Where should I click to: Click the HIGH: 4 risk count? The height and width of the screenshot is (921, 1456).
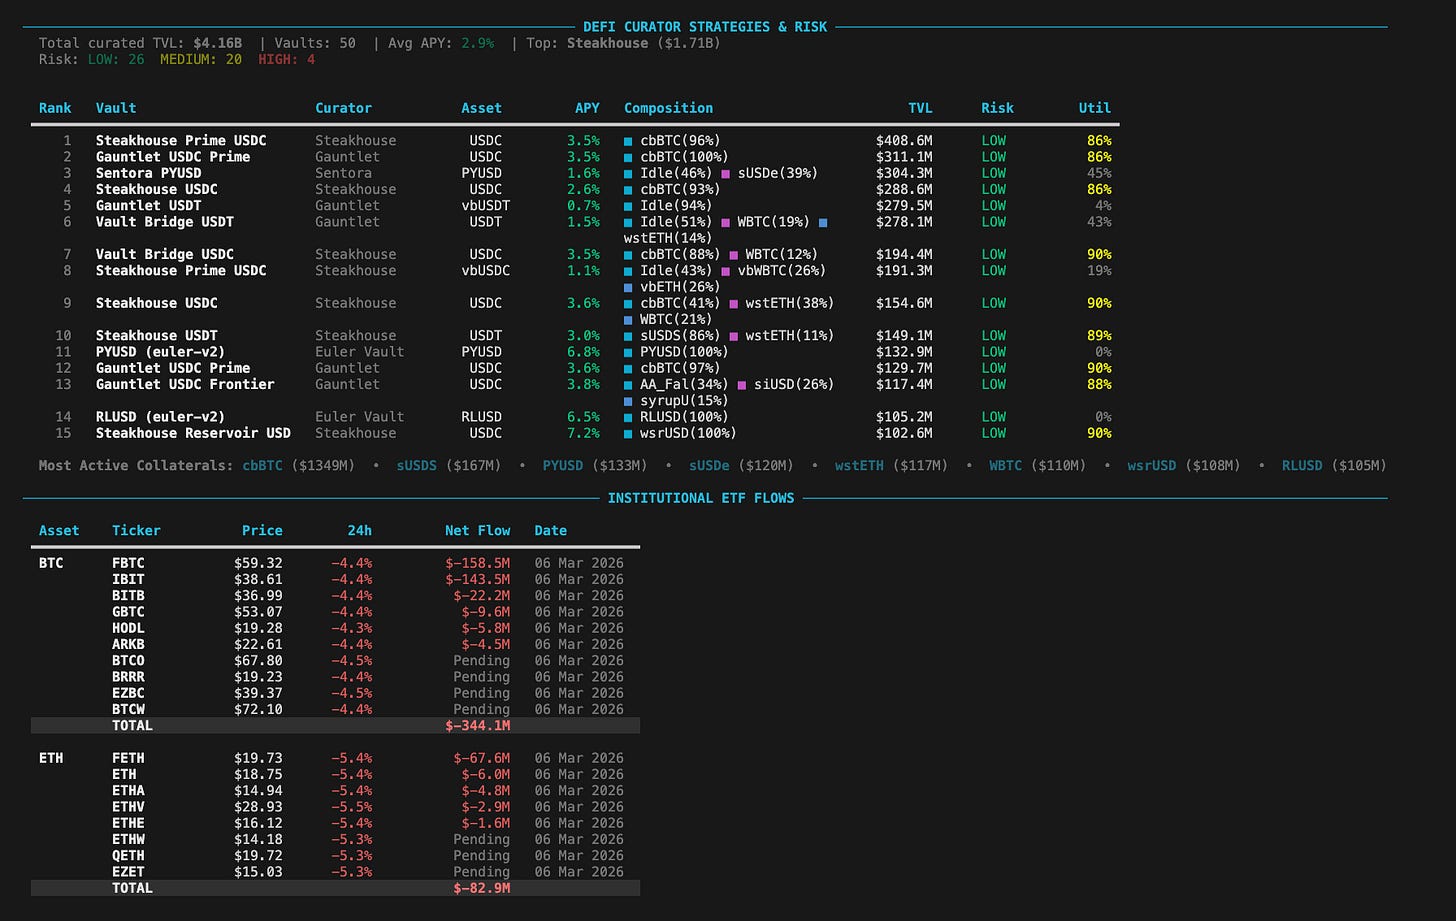[x=287, y=60]
